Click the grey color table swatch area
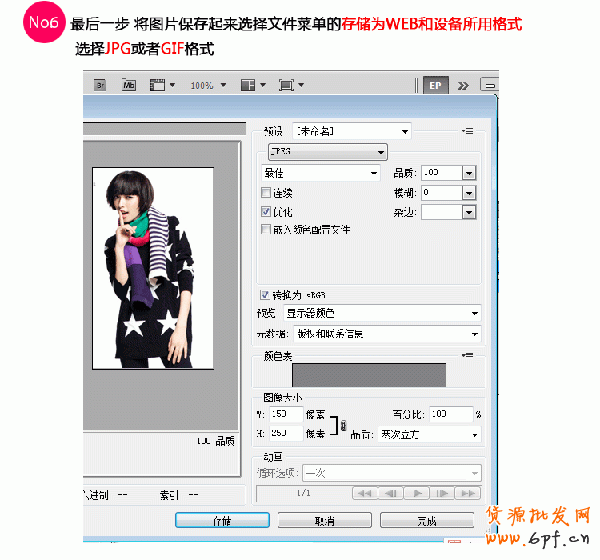Image resolution: width=600 pixels, height=560 pixels. tap(368, 375)
